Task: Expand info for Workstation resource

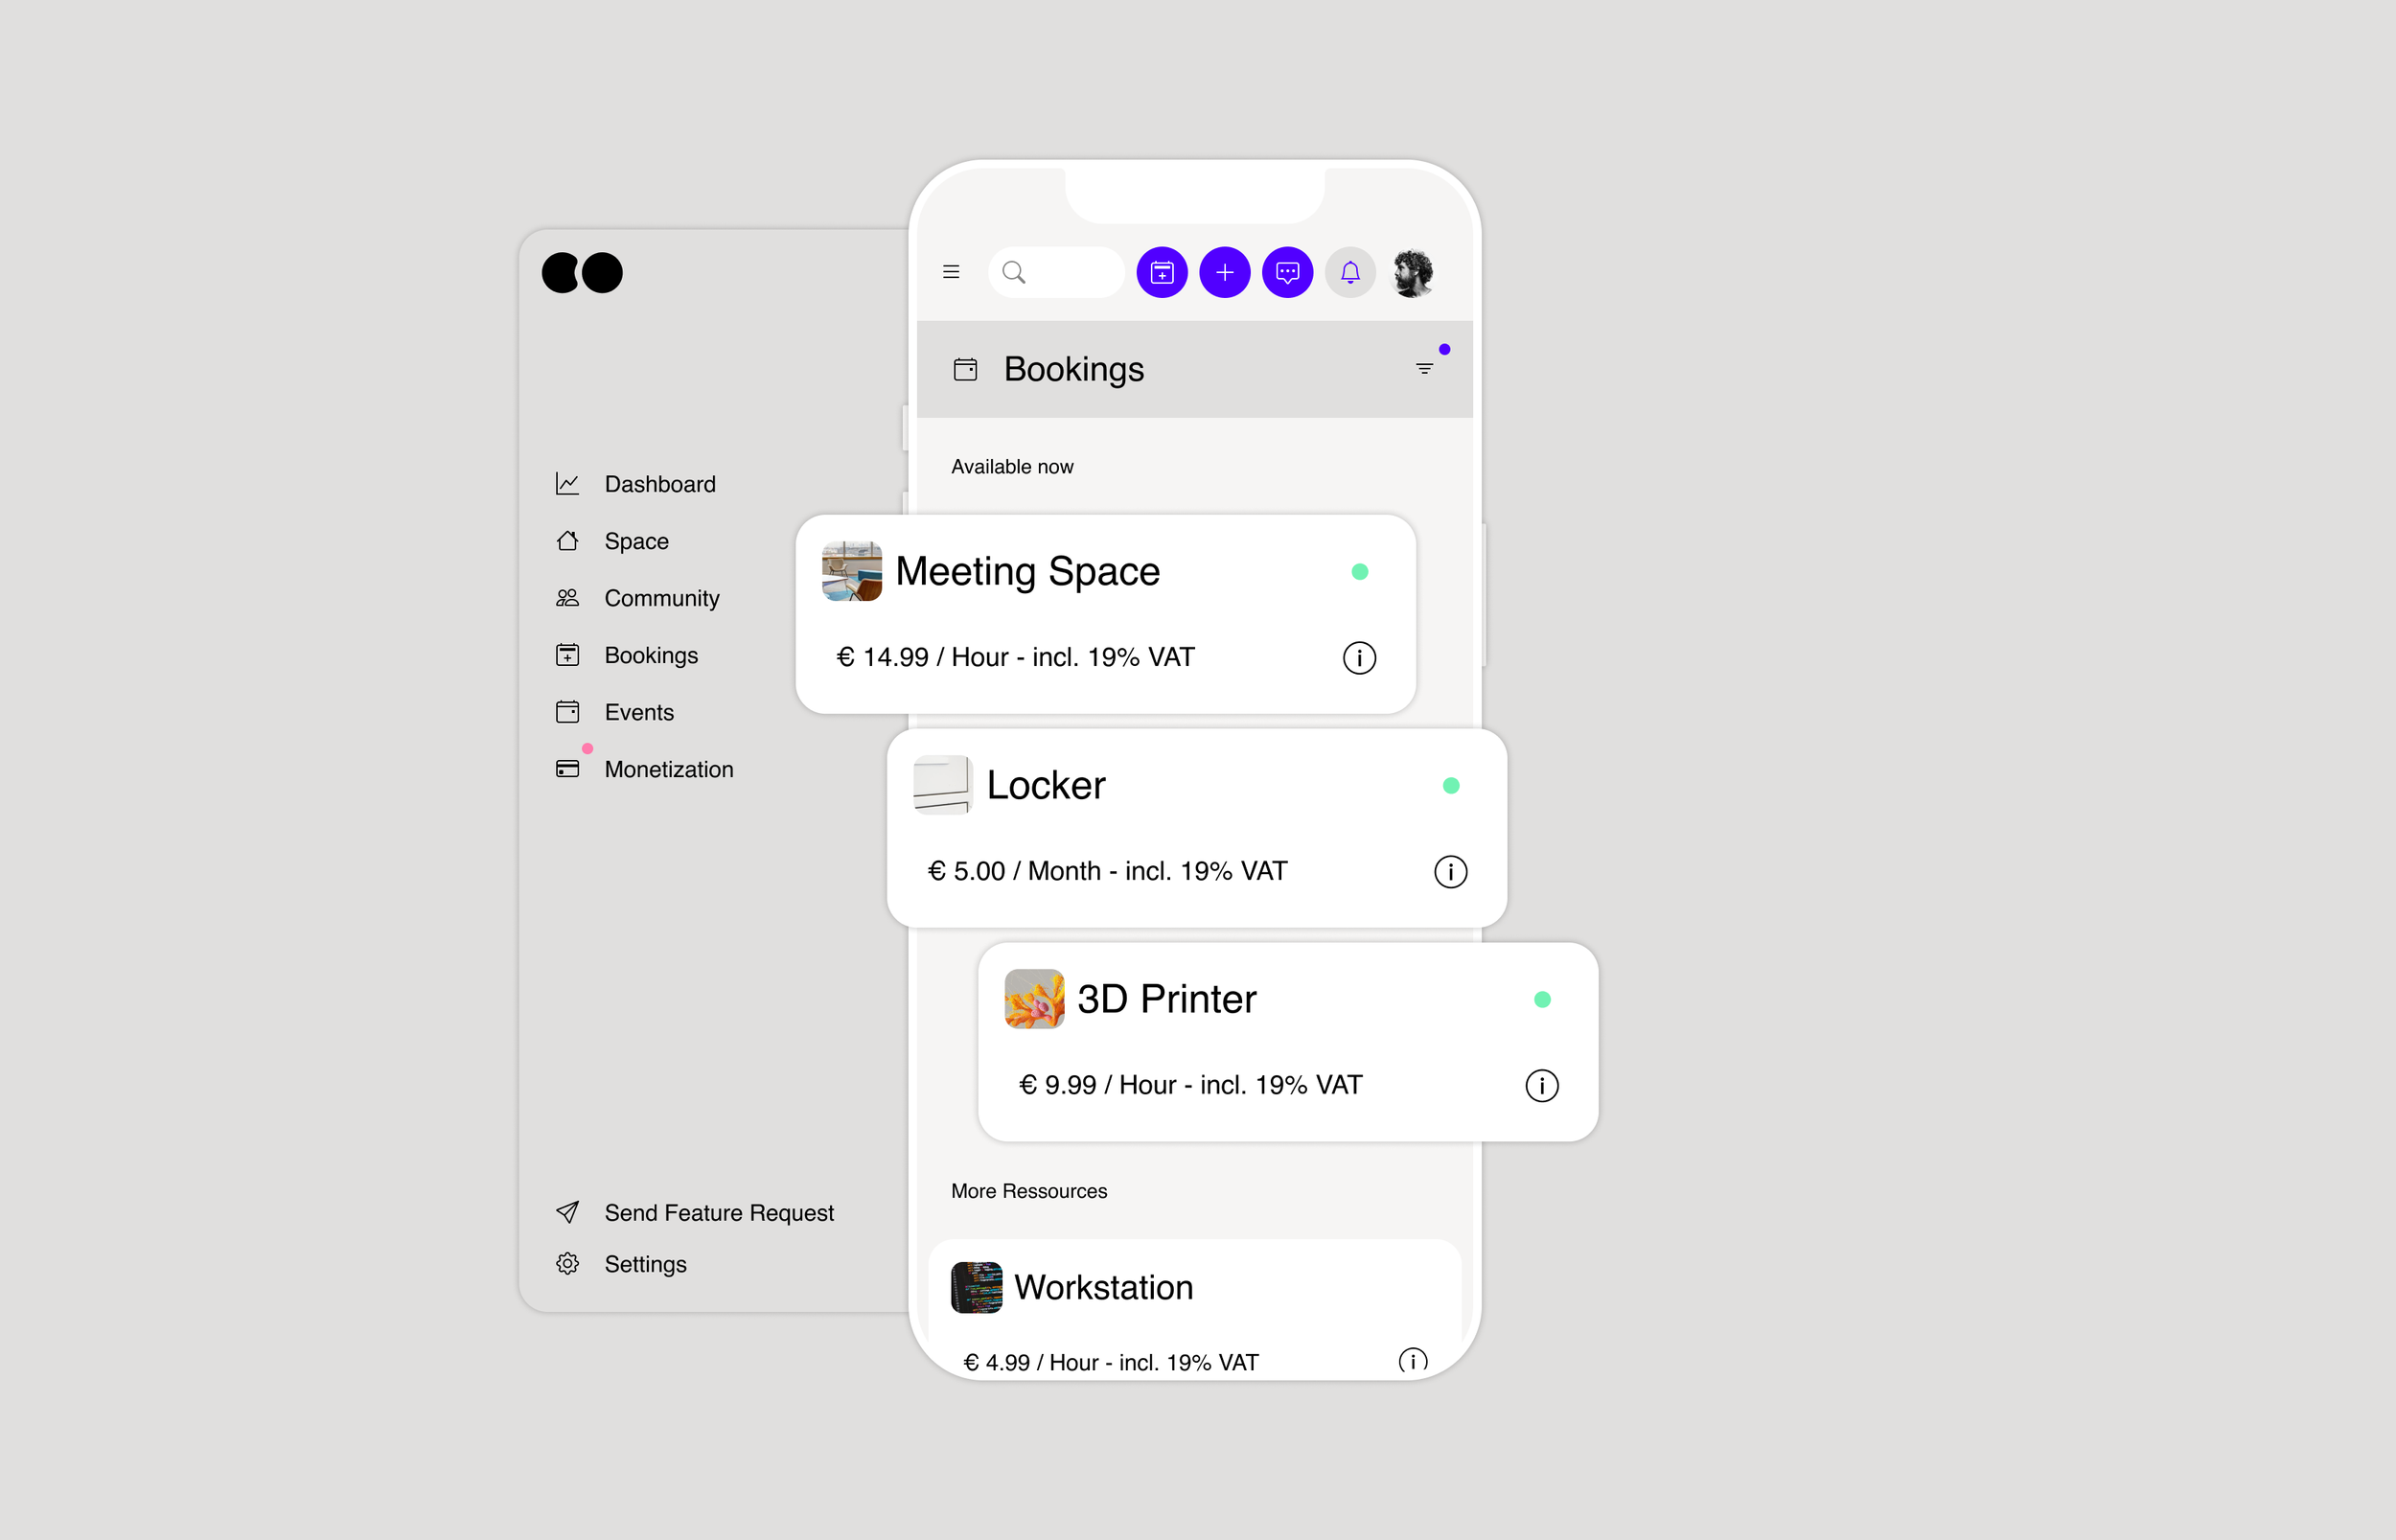Action: pyautogui.click(x=1411, y=1360)
